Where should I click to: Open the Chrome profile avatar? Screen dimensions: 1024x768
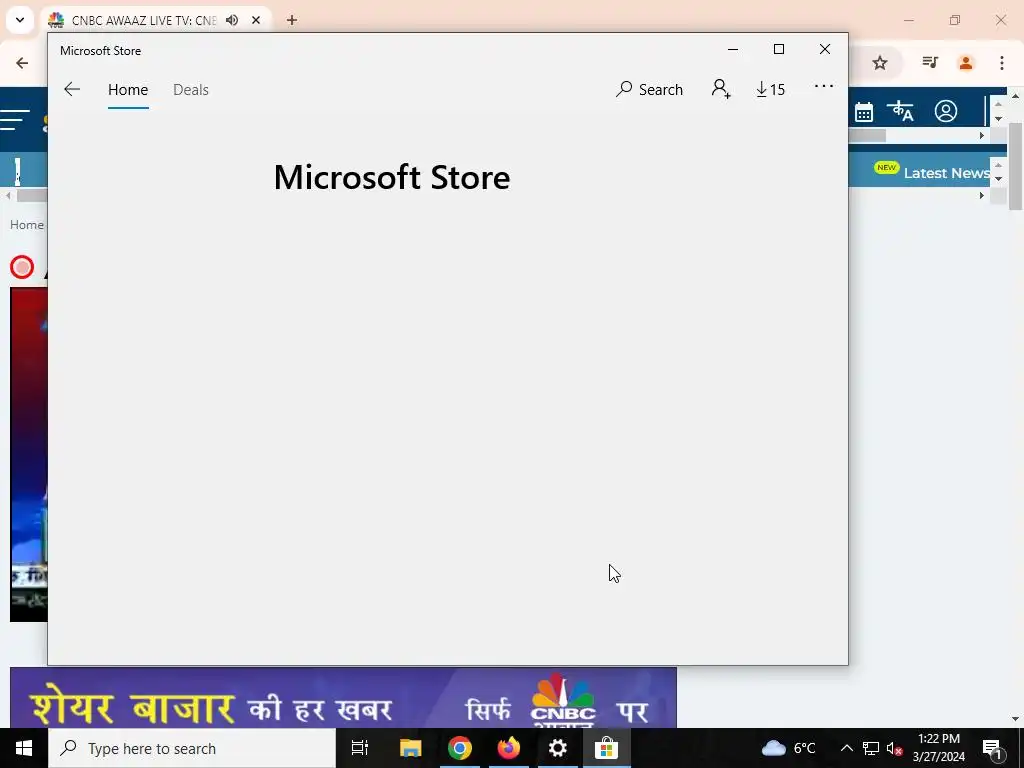(965, 63)
